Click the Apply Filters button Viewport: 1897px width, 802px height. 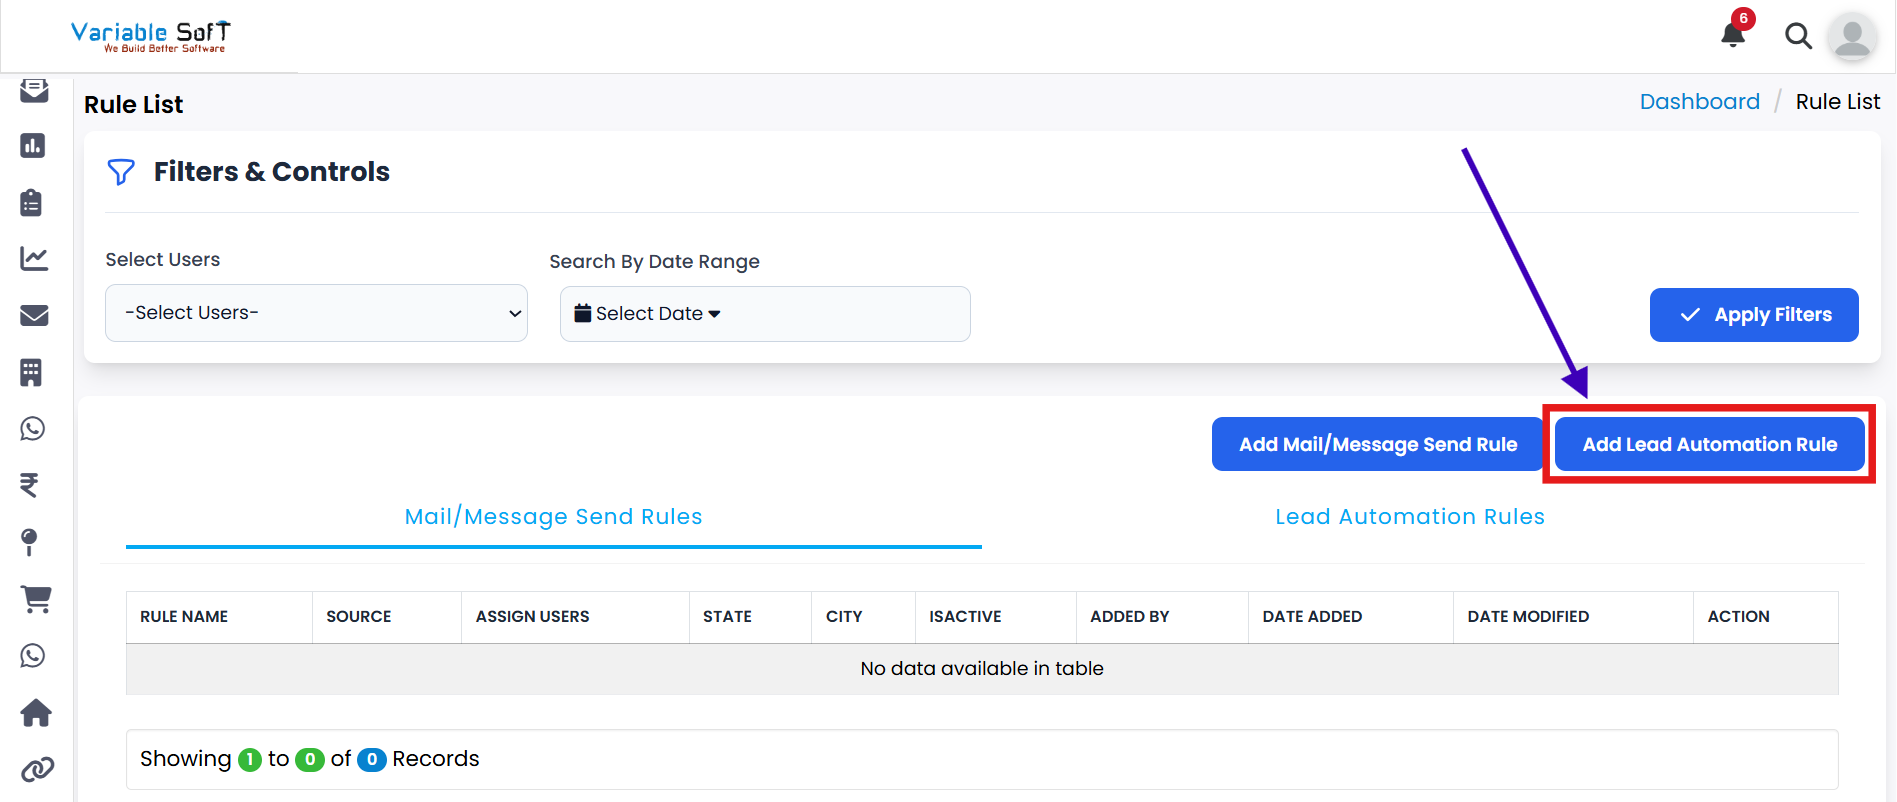tap(1754, 315)
